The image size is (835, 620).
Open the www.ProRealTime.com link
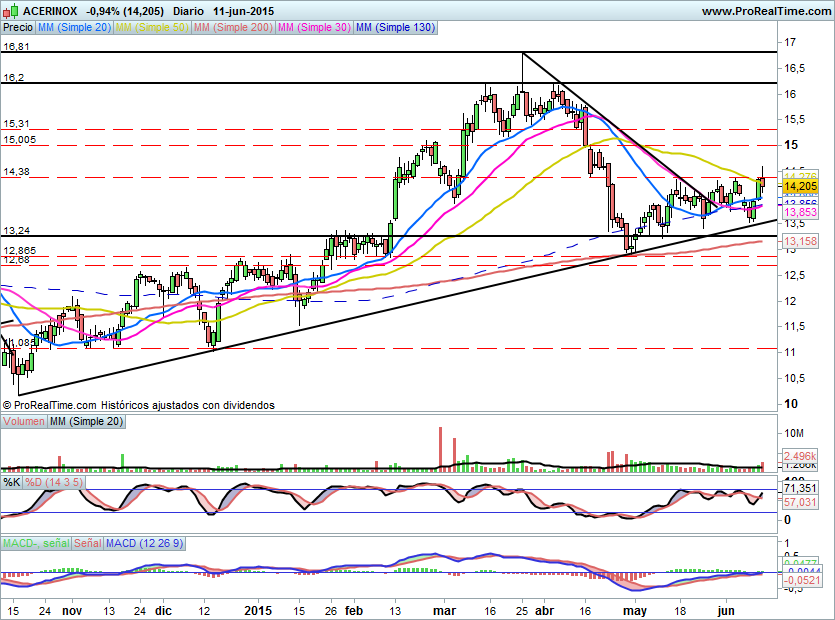tap(765, 11)
